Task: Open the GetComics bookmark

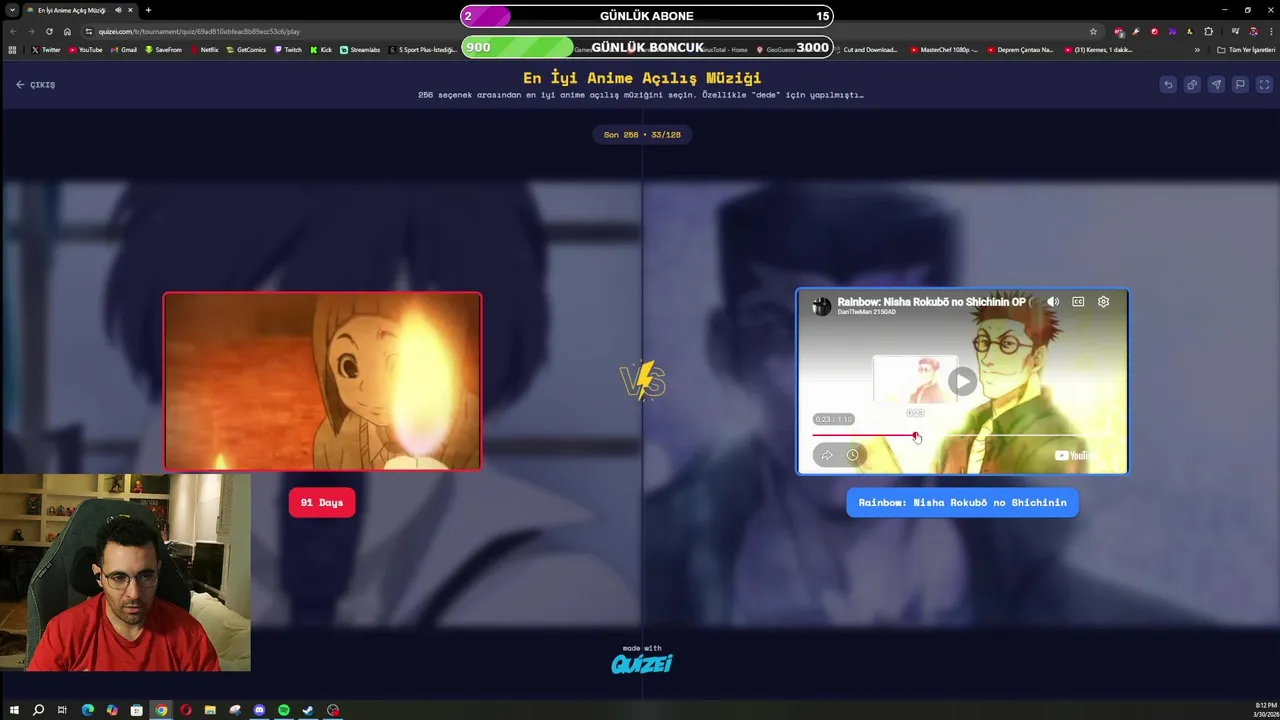Action: [x=246, y=50]
